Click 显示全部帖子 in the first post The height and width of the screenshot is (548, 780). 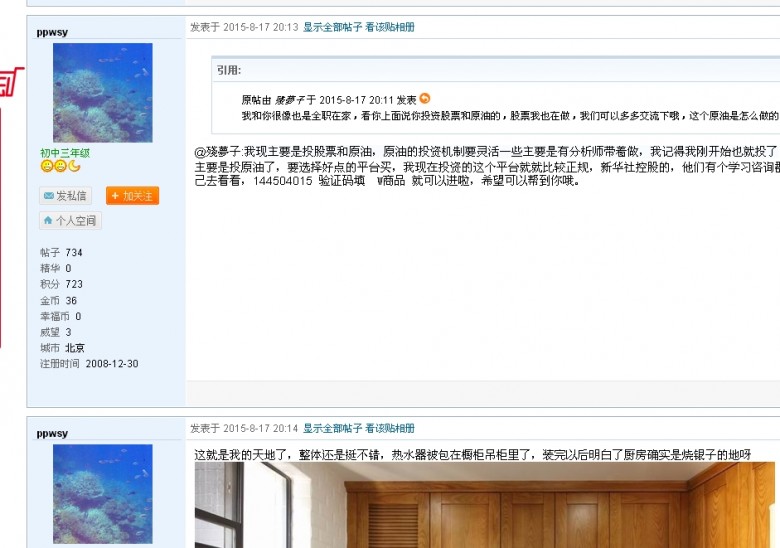(332, 27)
